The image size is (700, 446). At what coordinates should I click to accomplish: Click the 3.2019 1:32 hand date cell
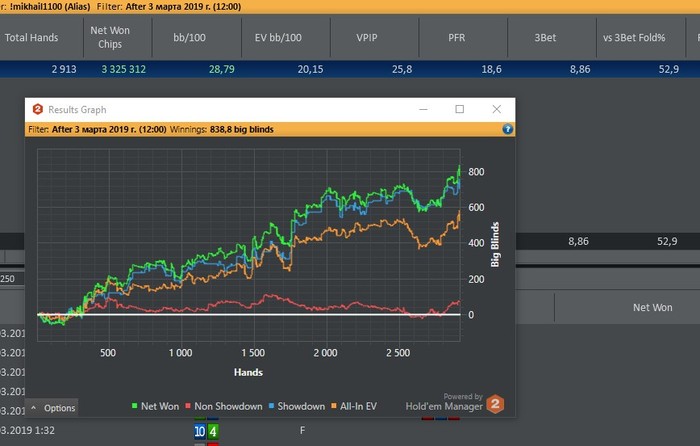pyautogui.click(x=27, y=431)
